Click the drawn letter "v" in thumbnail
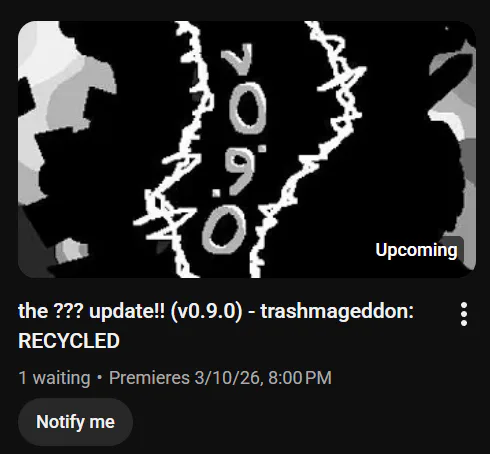The height and width of the screenshot is (454, 490). [x=239, y=59]
